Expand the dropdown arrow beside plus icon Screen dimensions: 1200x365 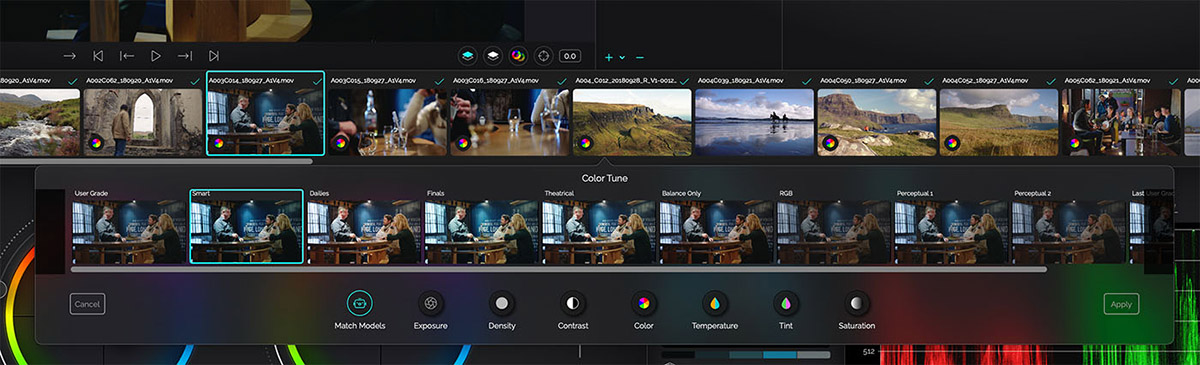(622, 58)
